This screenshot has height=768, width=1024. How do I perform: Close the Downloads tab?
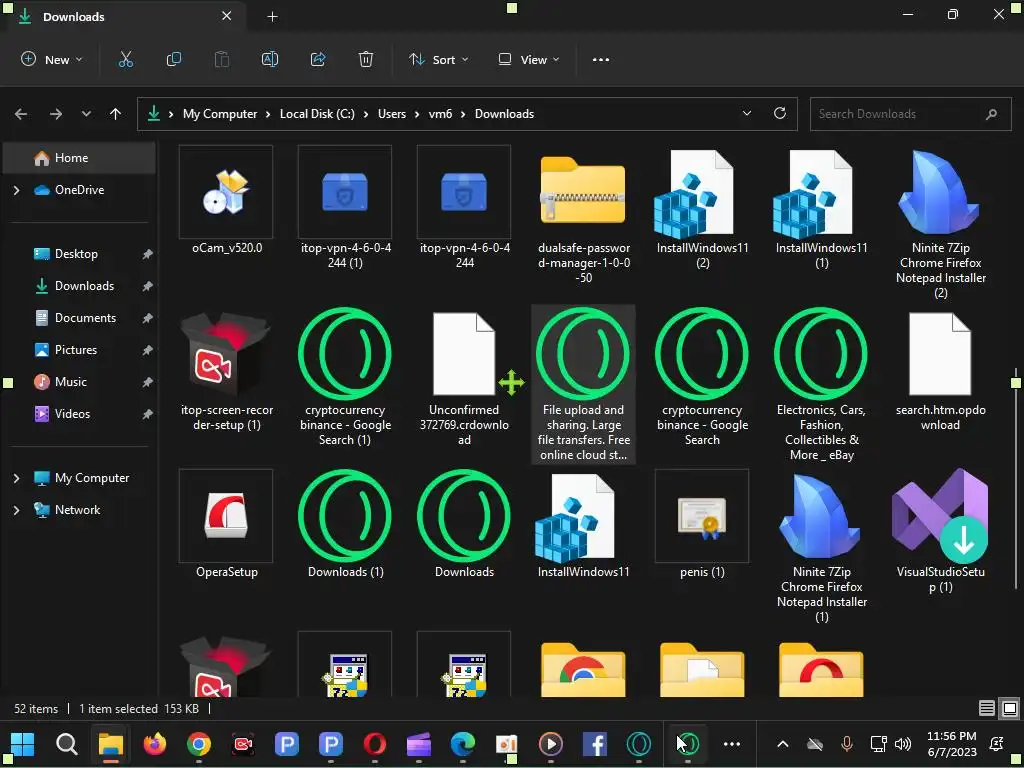click(226, 16)
